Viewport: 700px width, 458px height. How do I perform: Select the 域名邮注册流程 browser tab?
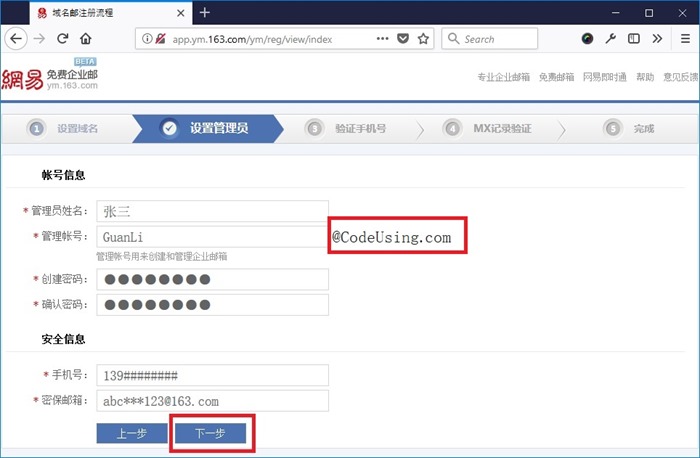[111, 13]
